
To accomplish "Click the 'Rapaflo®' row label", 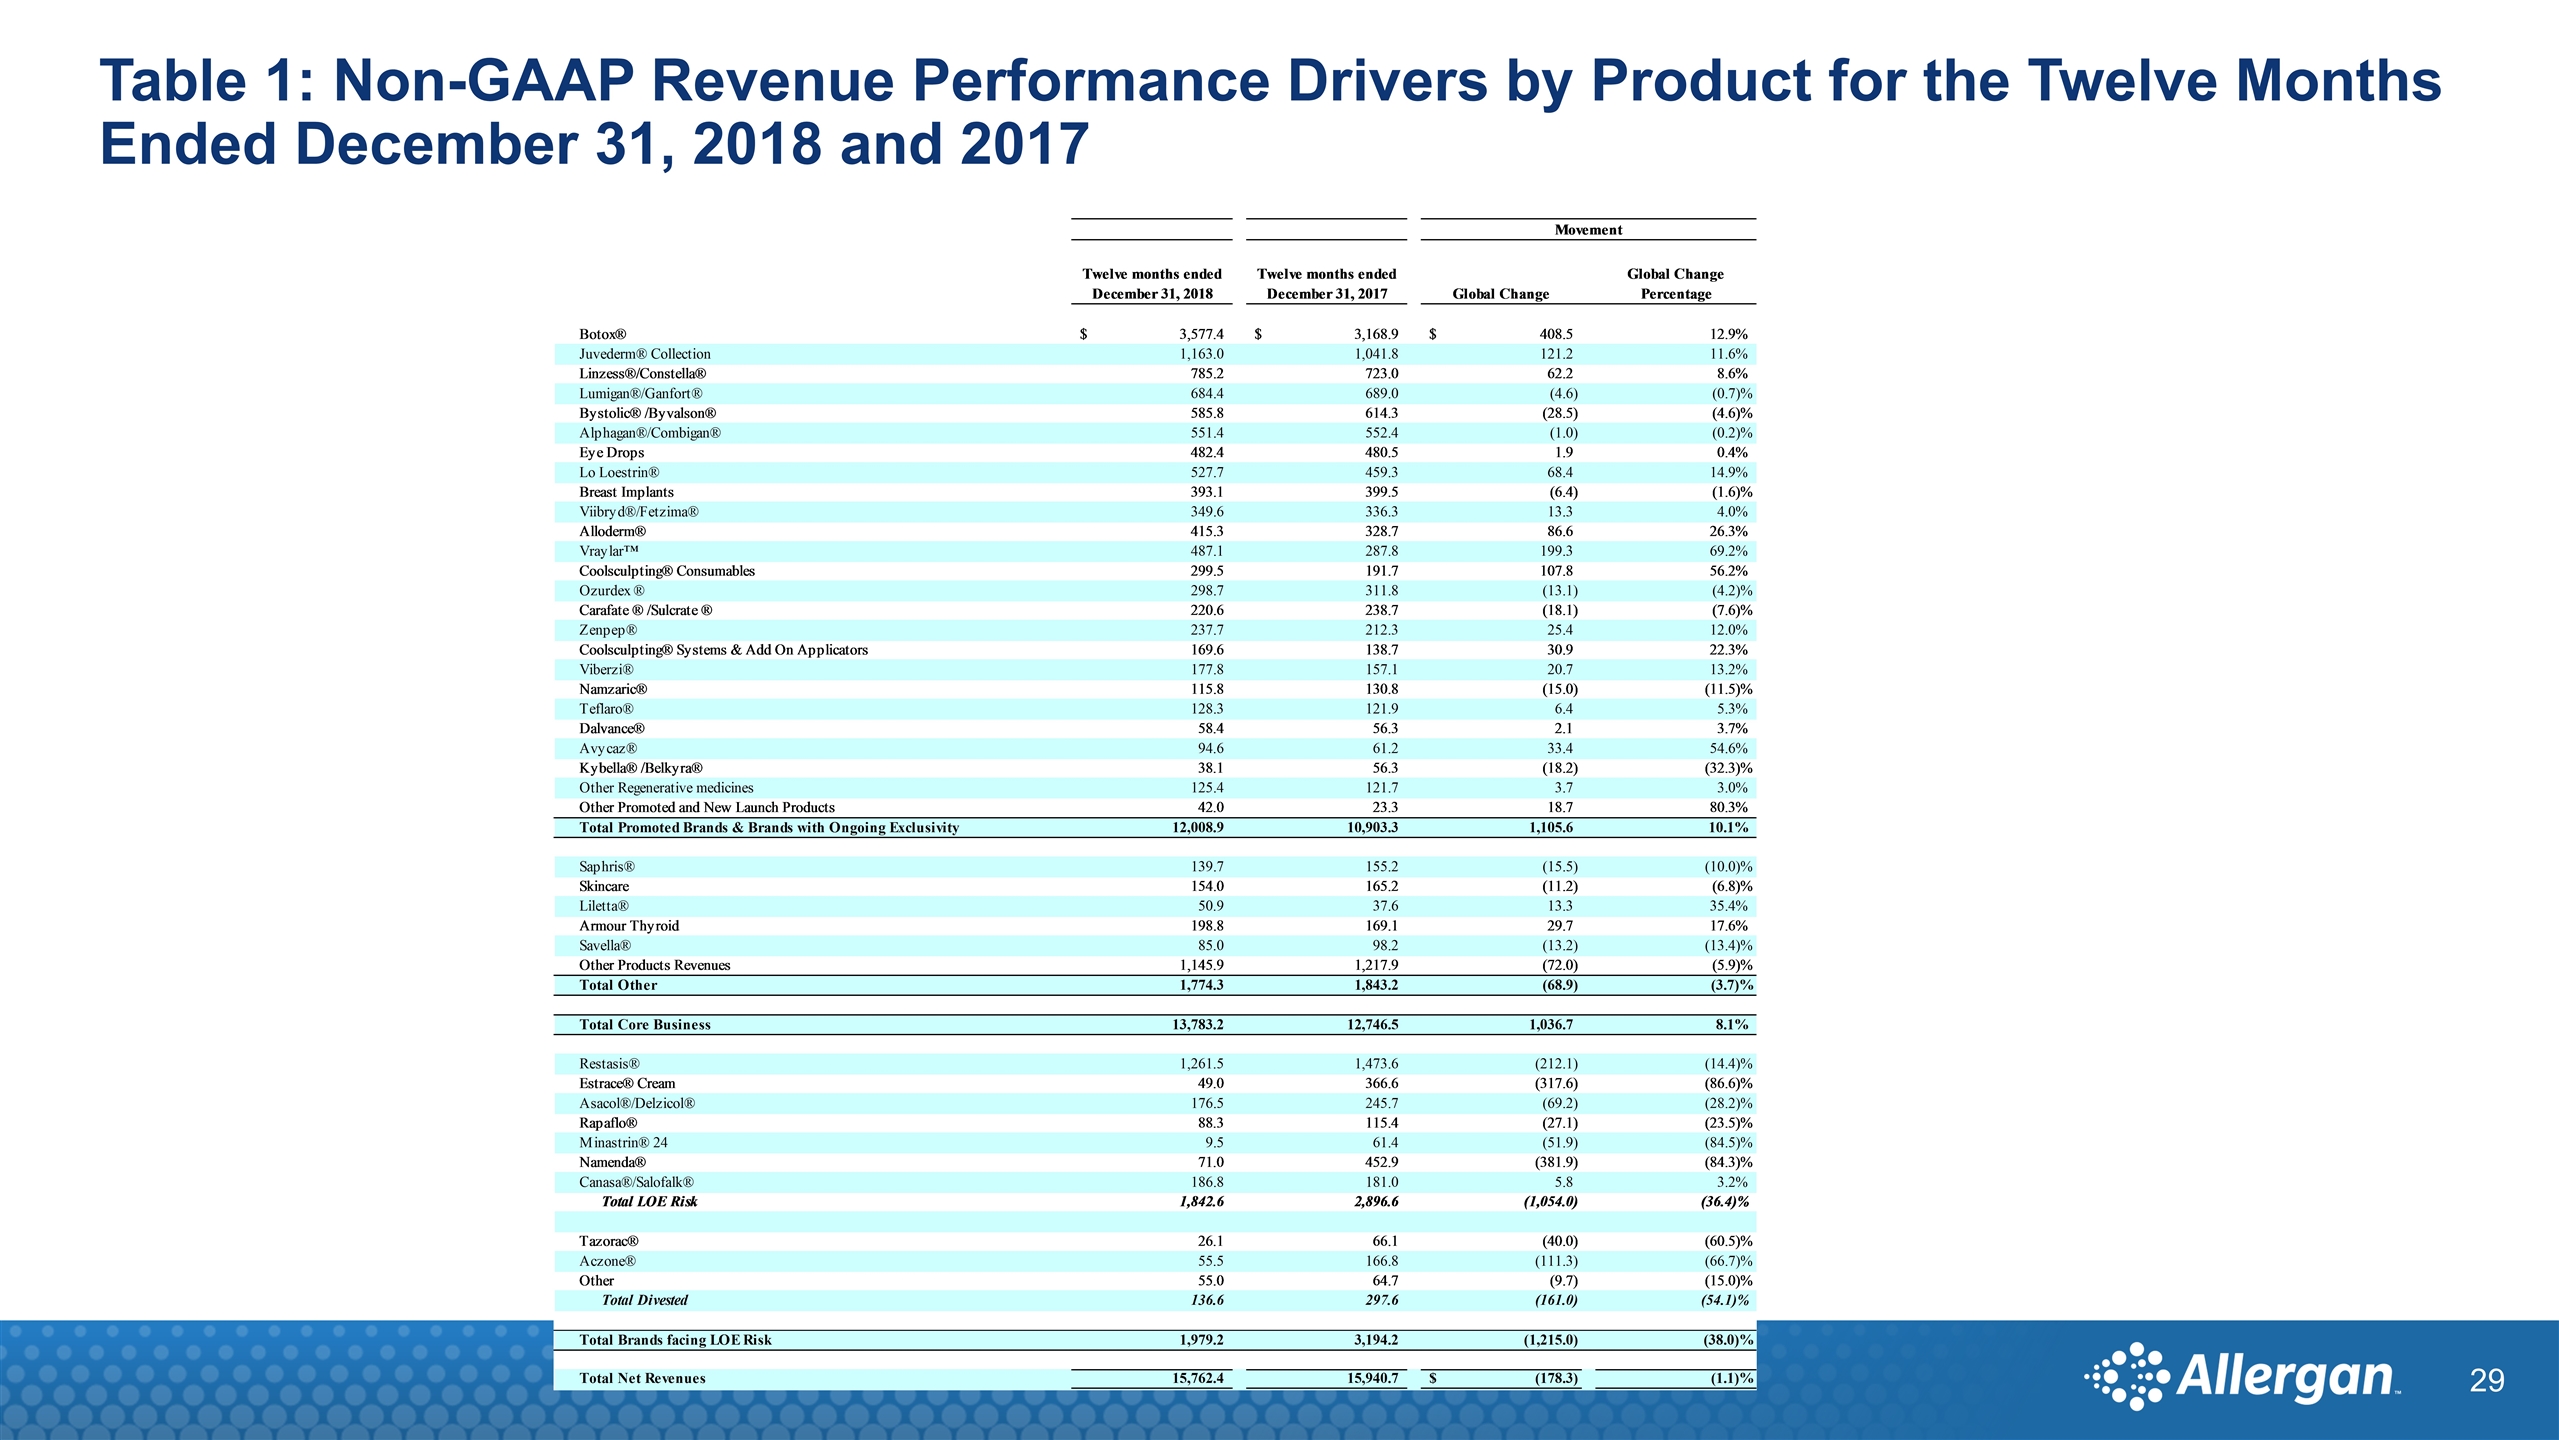I will coord(608,1123).
